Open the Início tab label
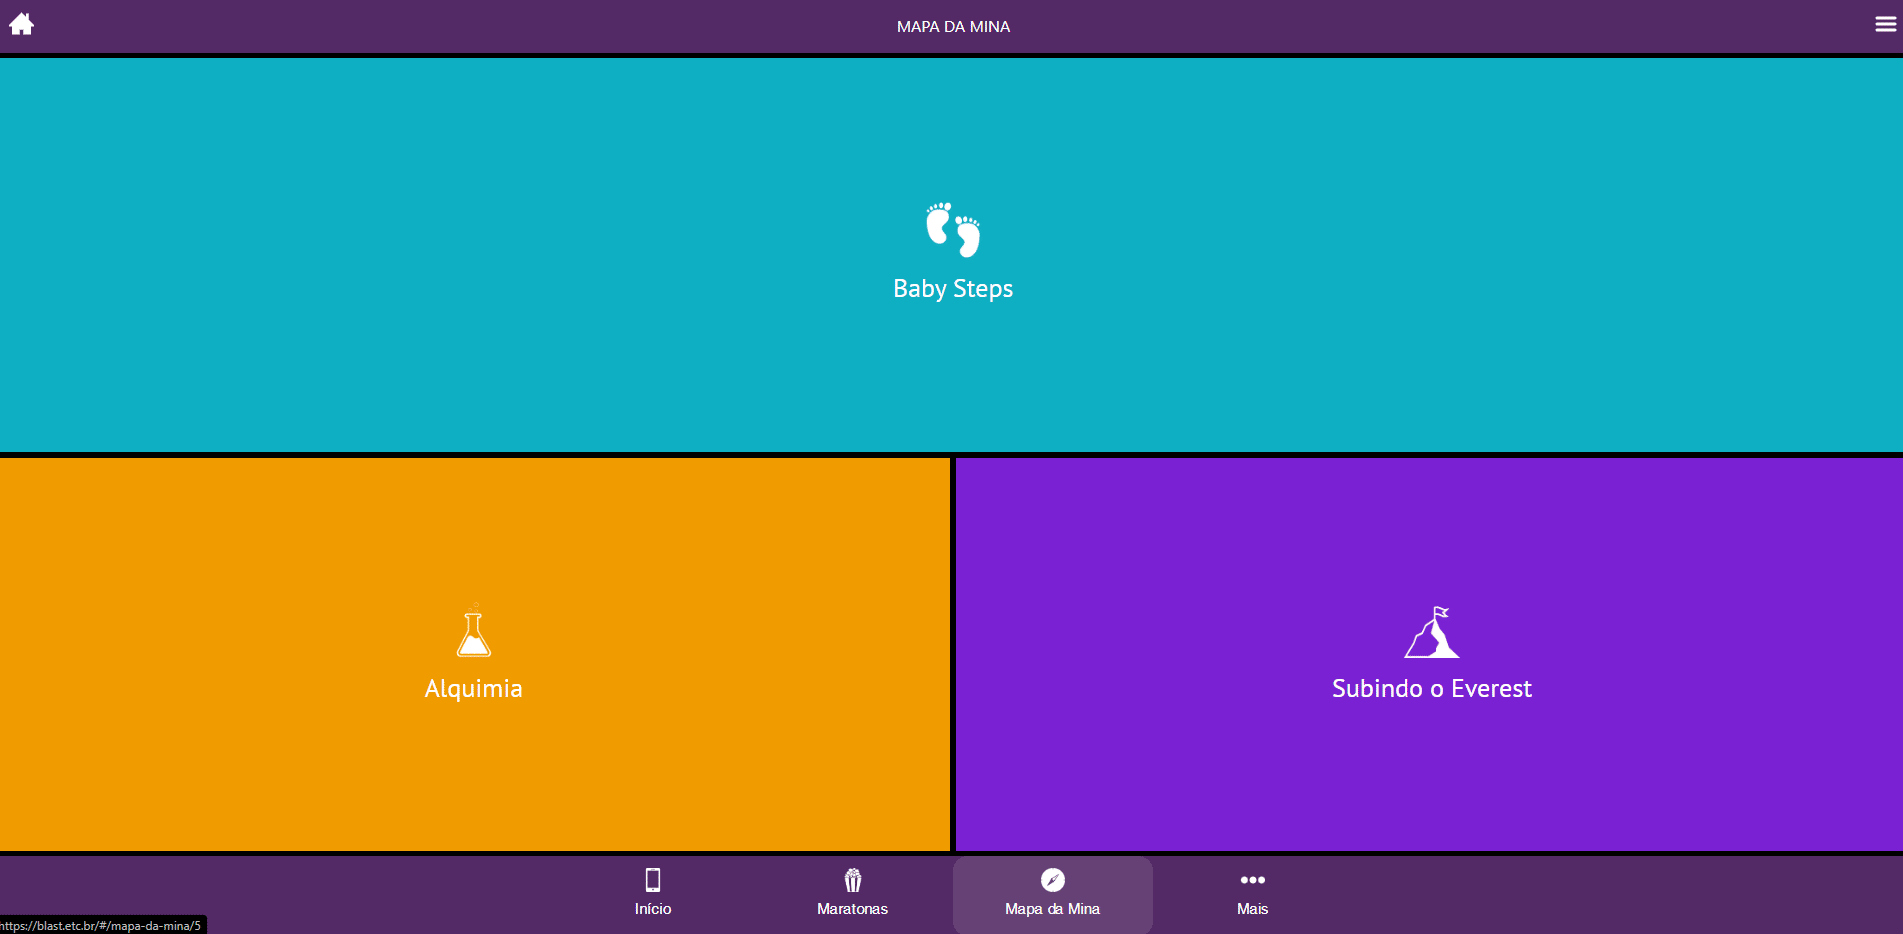Image resolution: width=1903 pixels, height=934 pixels. point(653,909)
